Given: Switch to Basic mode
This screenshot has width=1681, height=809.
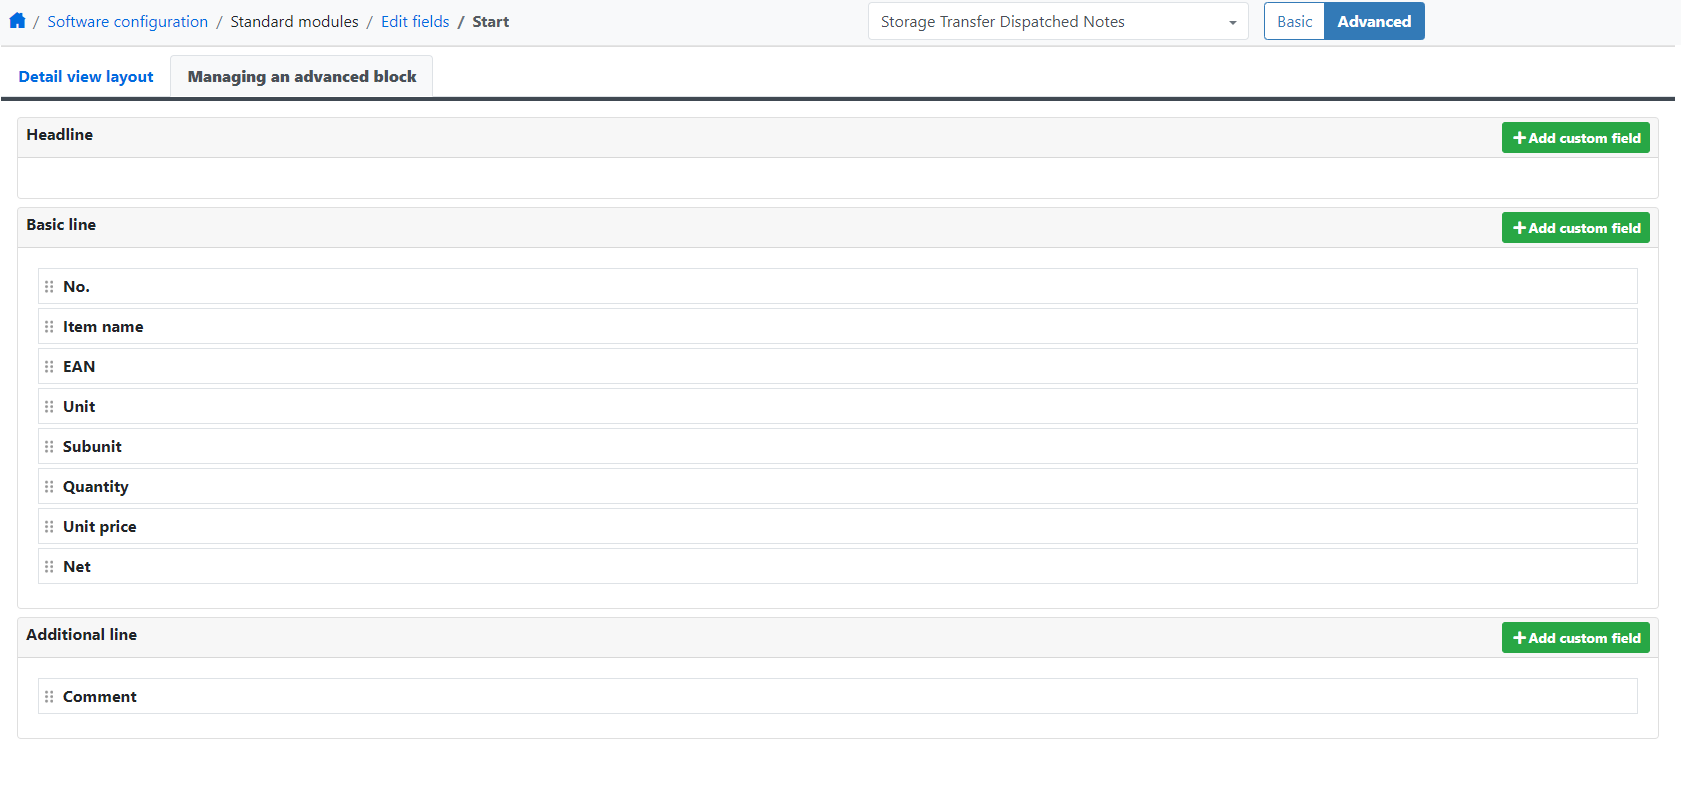Looking at the screenshot, I should coord(1294,21).
